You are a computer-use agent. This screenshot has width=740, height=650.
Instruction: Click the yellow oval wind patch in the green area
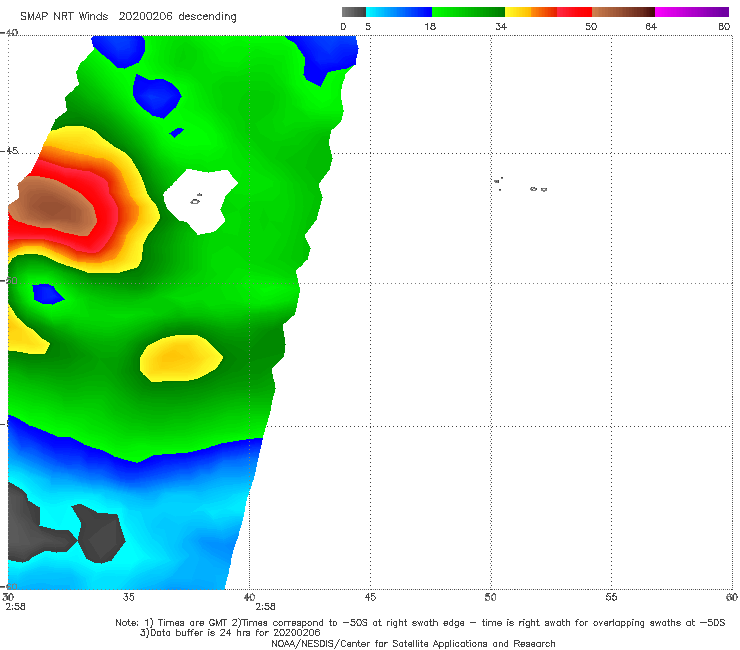181,358
